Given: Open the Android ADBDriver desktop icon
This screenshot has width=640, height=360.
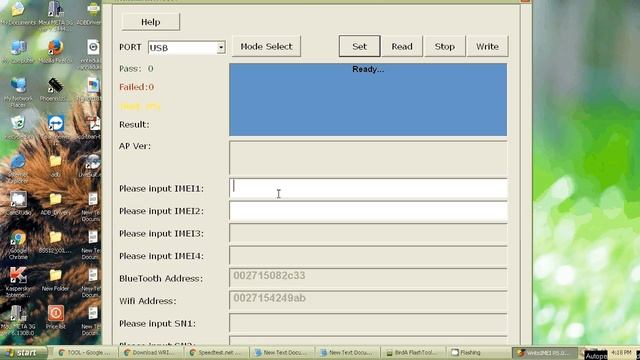Looking at the screenshot, I should coord(91,14).
